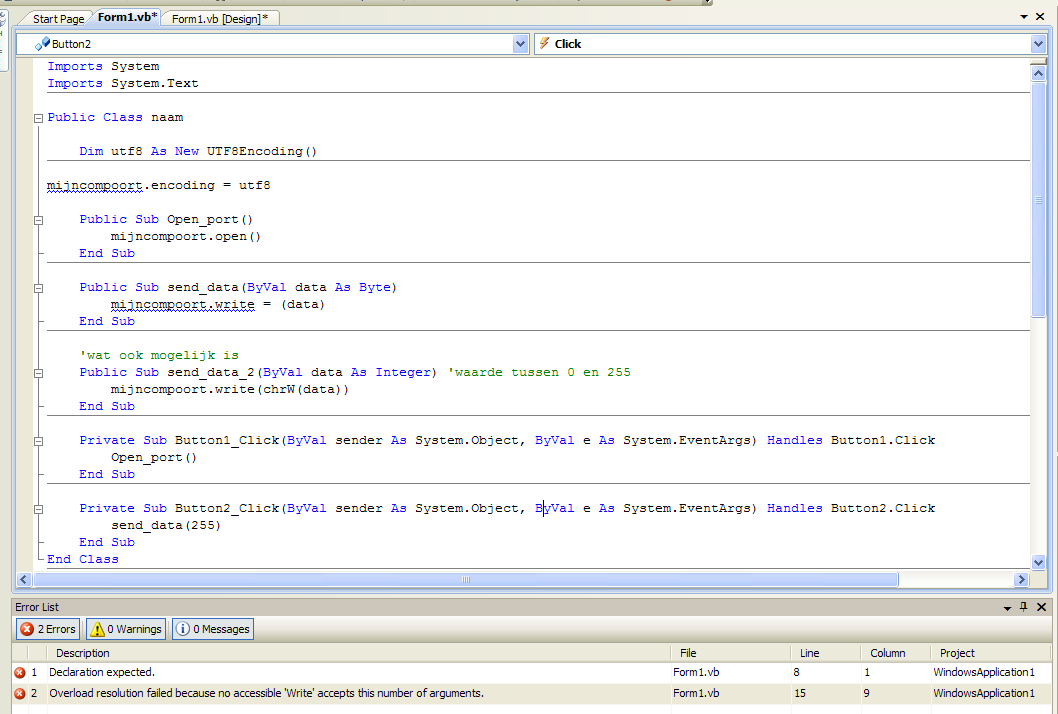Open the Click events dropdown list

coord(1036,43)
